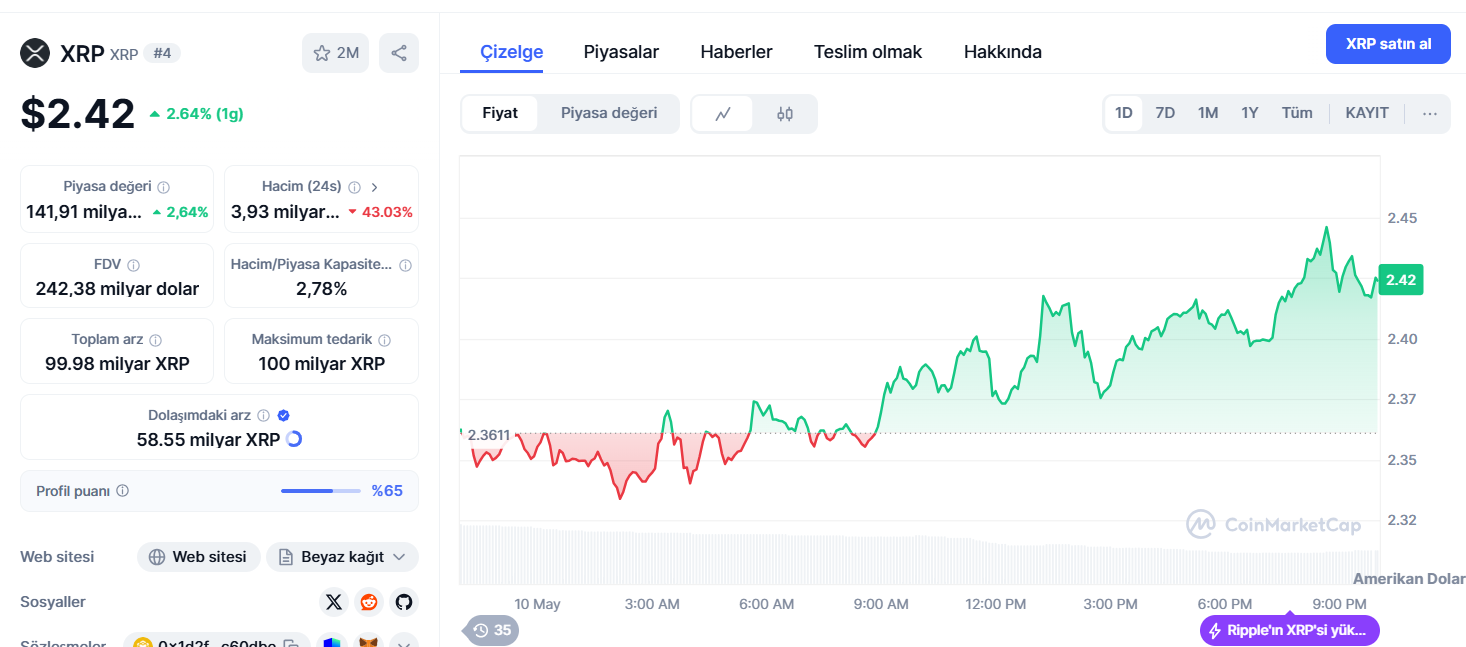1466x647 pixels.
Task: Click the %65 profile score value
Action: (387, 491)
